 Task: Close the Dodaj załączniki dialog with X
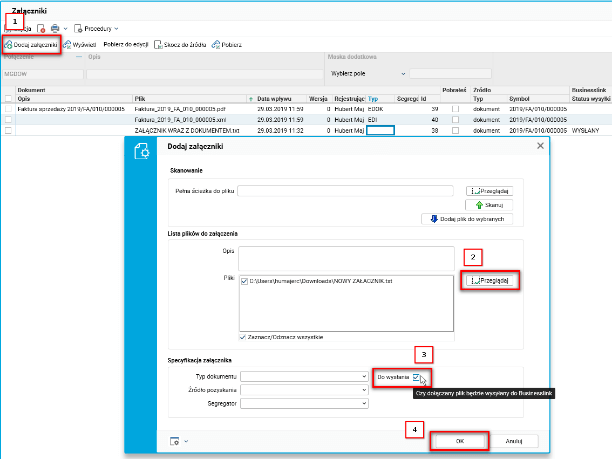[540, 146]
